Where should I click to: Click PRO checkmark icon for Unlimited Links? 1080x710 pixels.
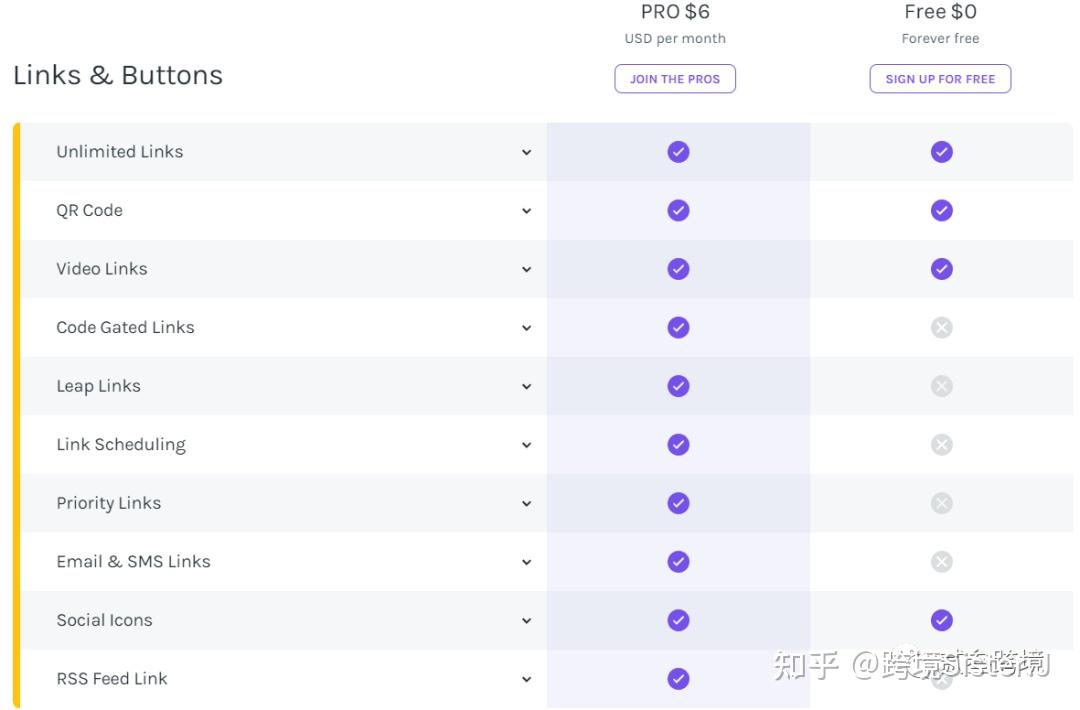[678, 152]
